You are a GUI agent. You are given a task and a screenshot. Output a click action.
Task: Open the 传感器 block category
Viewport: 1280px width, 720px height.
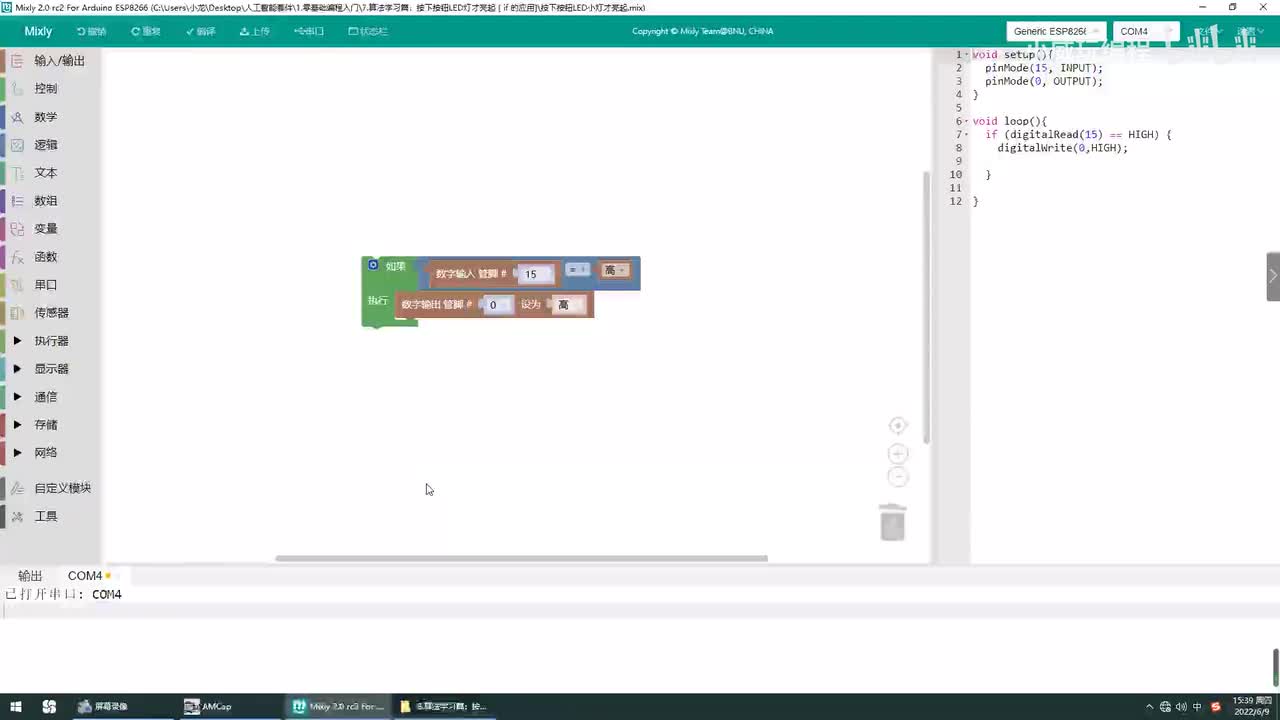[x=50, y=313]
